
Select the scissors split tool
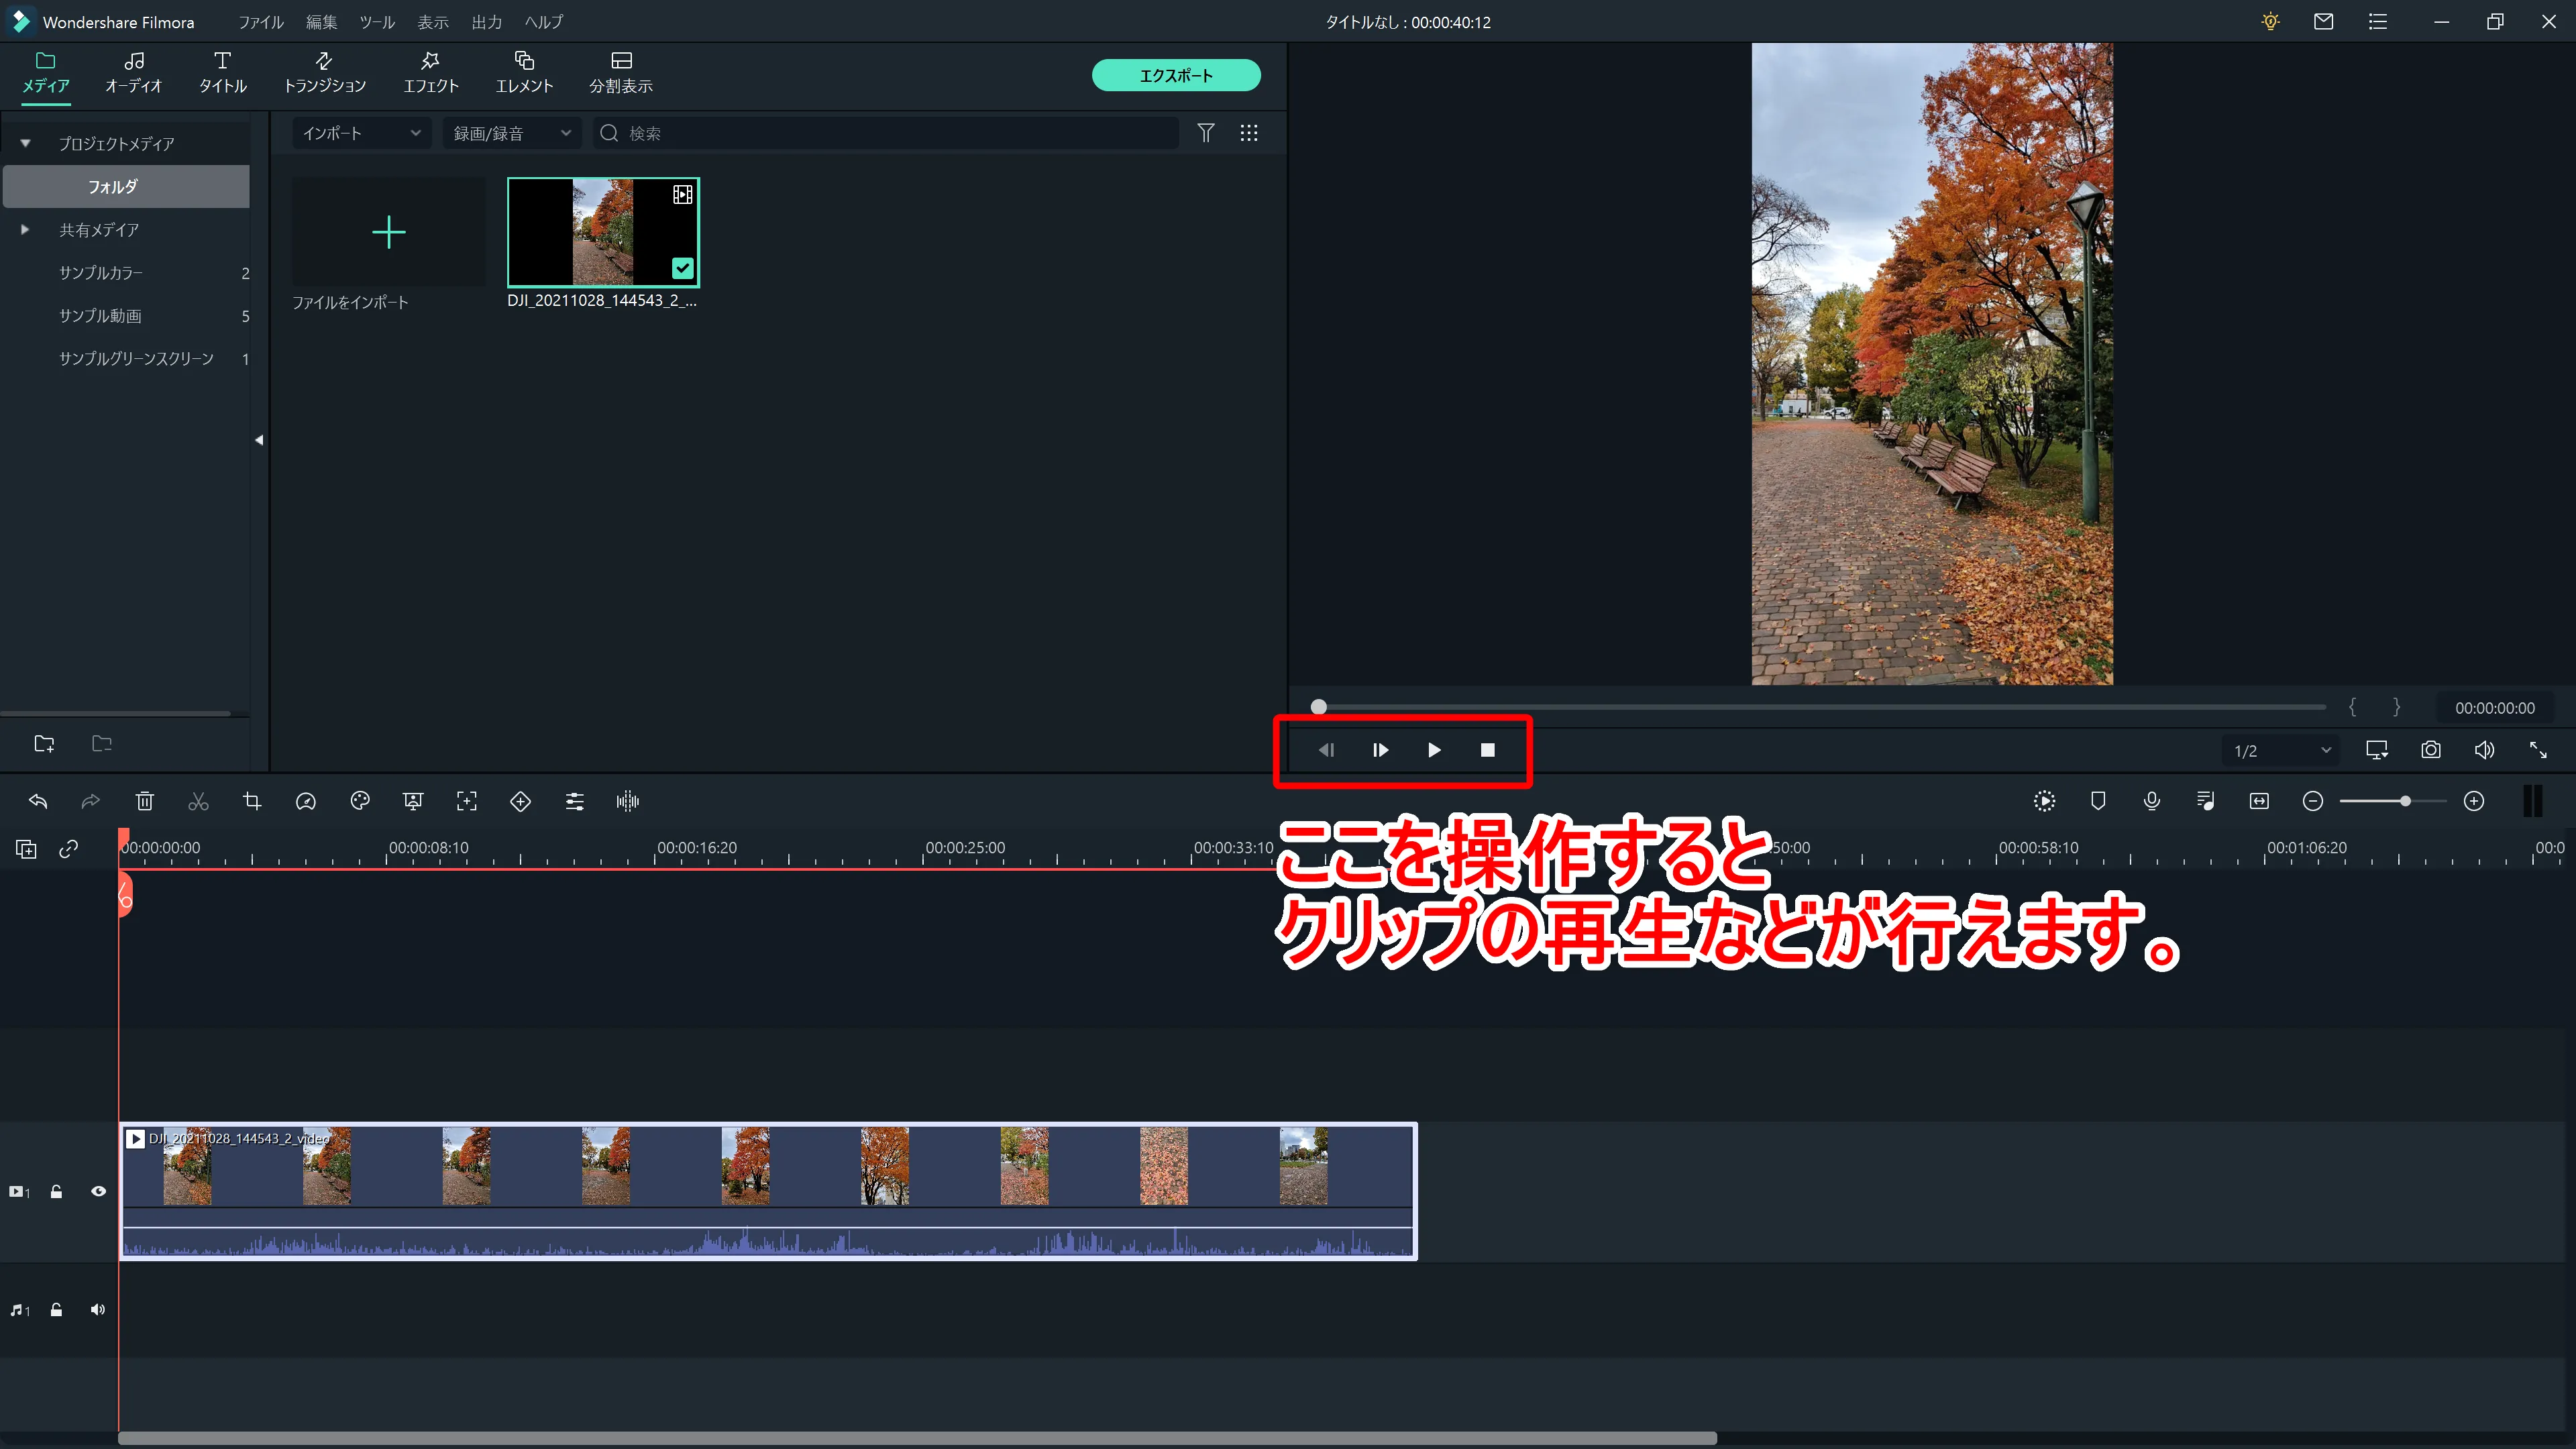click(198, 801)
